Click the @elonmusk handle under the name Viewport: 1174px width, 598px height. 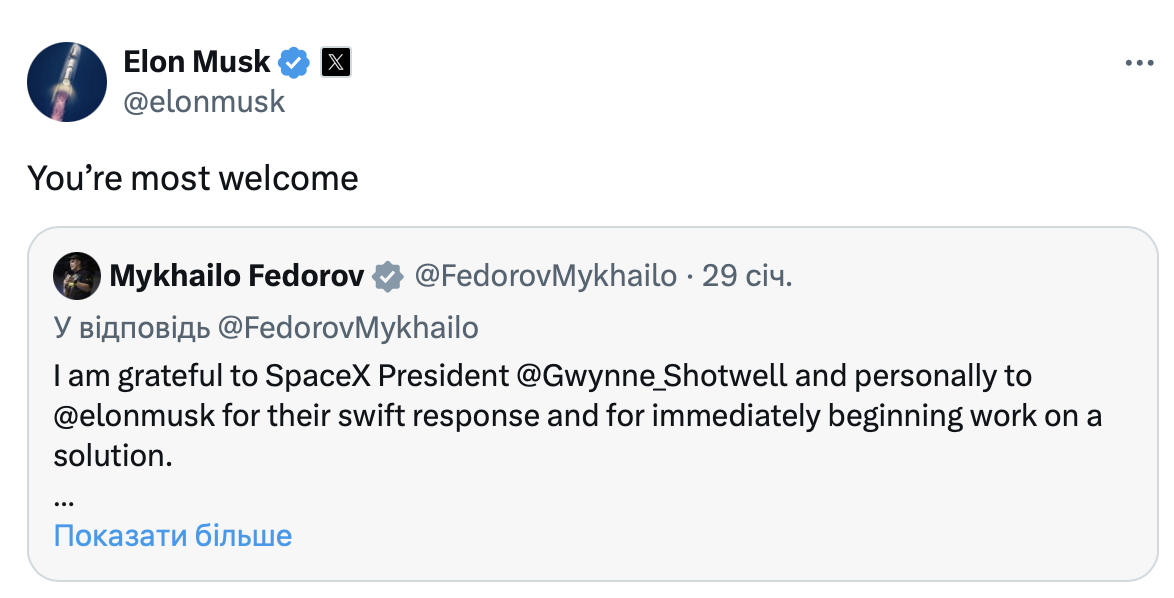coord(204,101)
